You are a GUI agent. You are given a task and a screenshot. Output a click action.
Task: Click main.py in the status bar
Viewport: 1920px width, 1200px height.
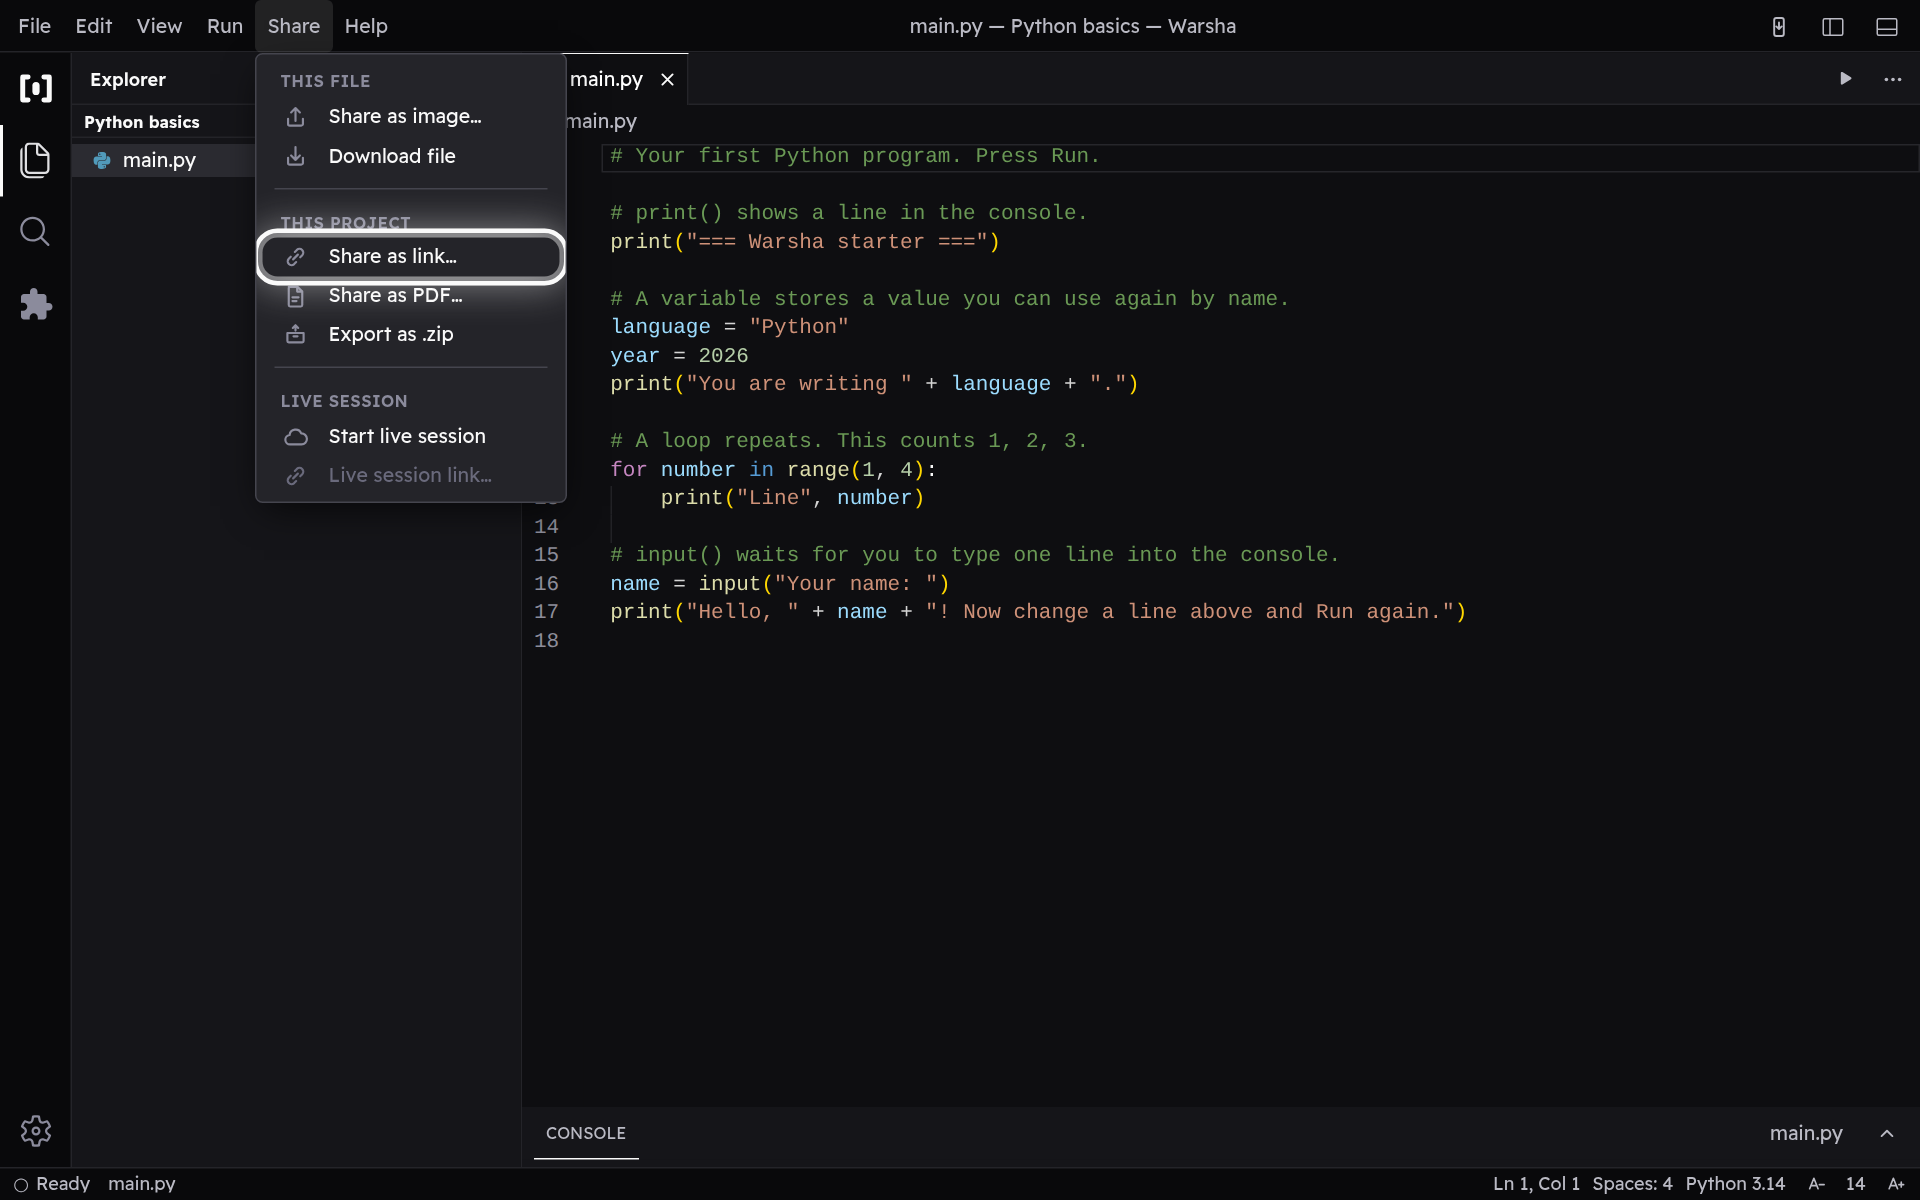pos(142,1184)
